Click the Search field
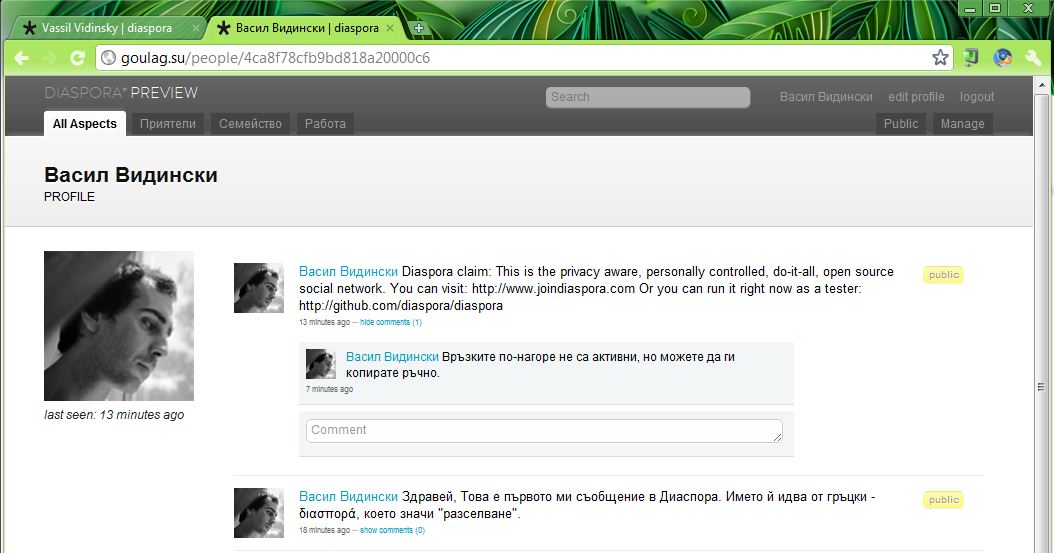Screen dimensions: 1054x553 (x=648, y=97)
